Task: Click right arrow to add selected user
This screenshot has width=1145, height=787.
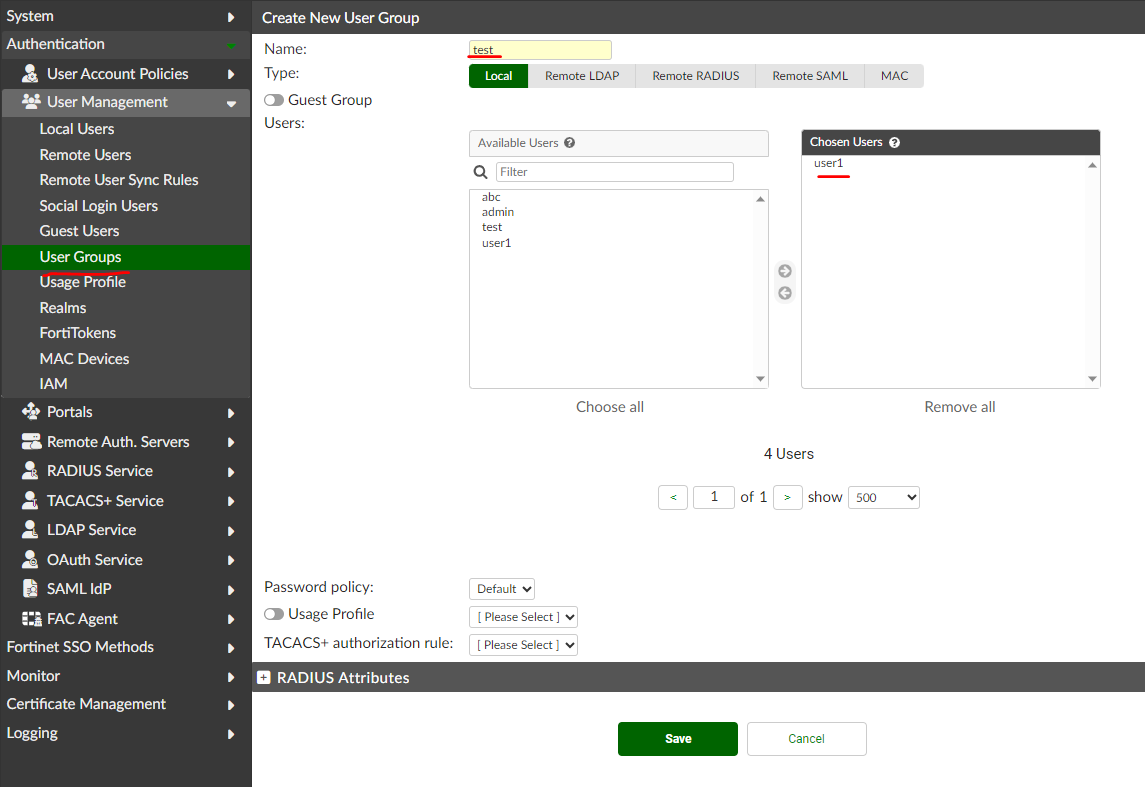Action: coord(785,271)
